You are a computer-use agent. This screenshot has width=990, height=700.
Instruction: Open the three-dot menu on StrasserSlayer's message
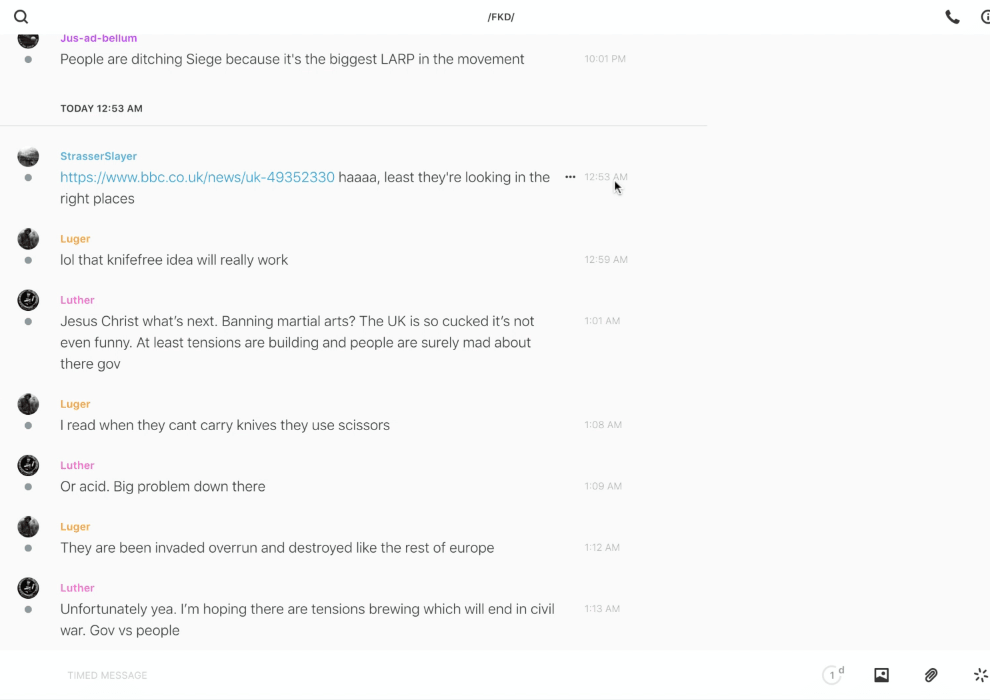(x=570, y=177)
